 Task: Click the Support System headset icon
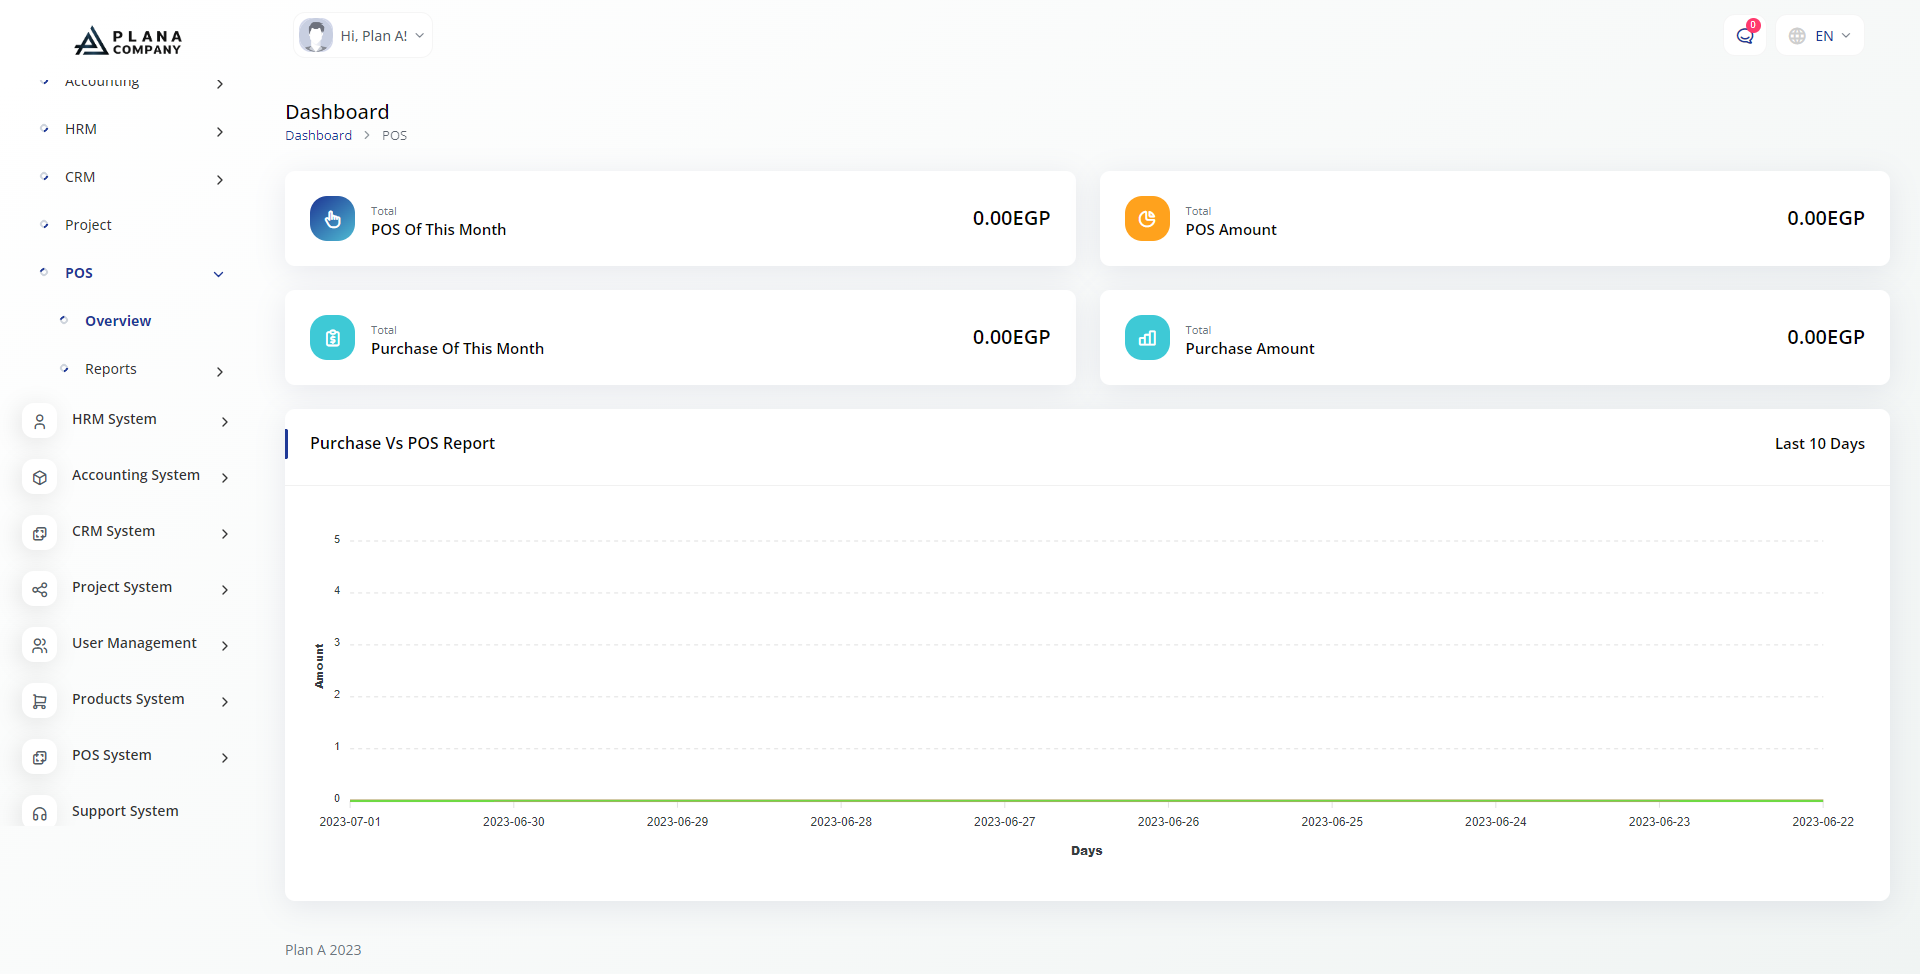point(40,813)
